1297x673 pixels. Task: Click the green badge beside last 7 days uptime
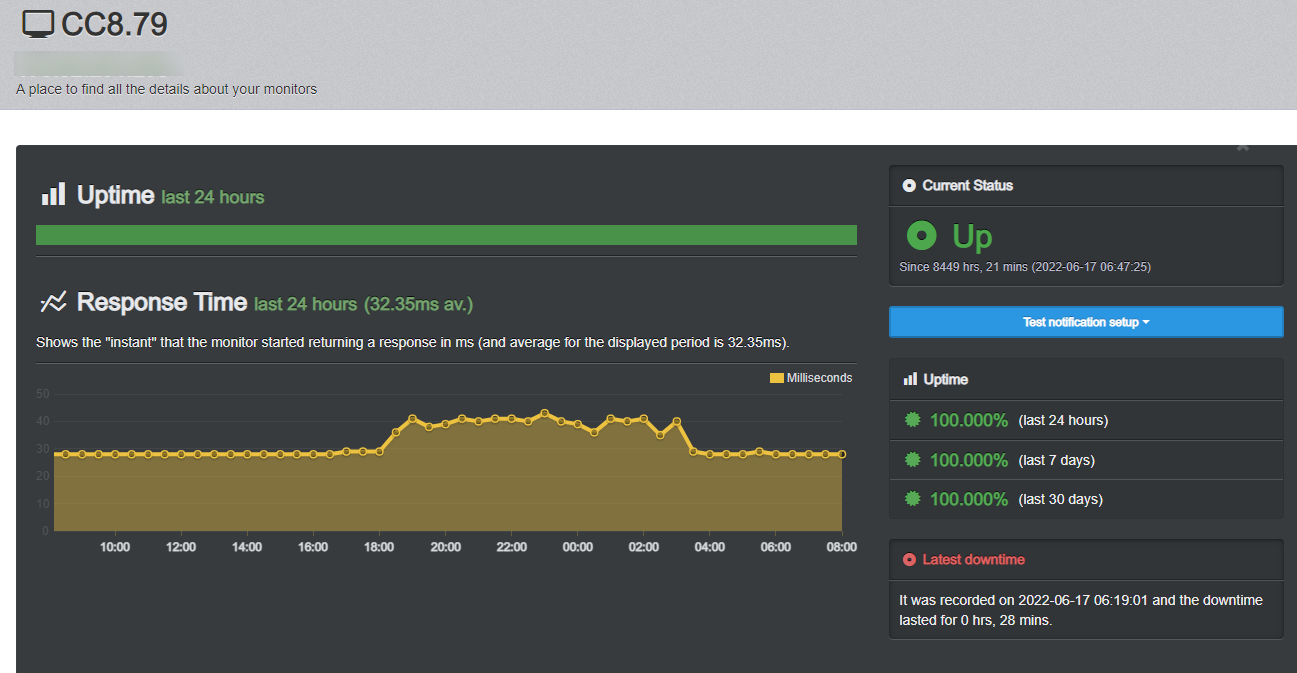point(912,460)
